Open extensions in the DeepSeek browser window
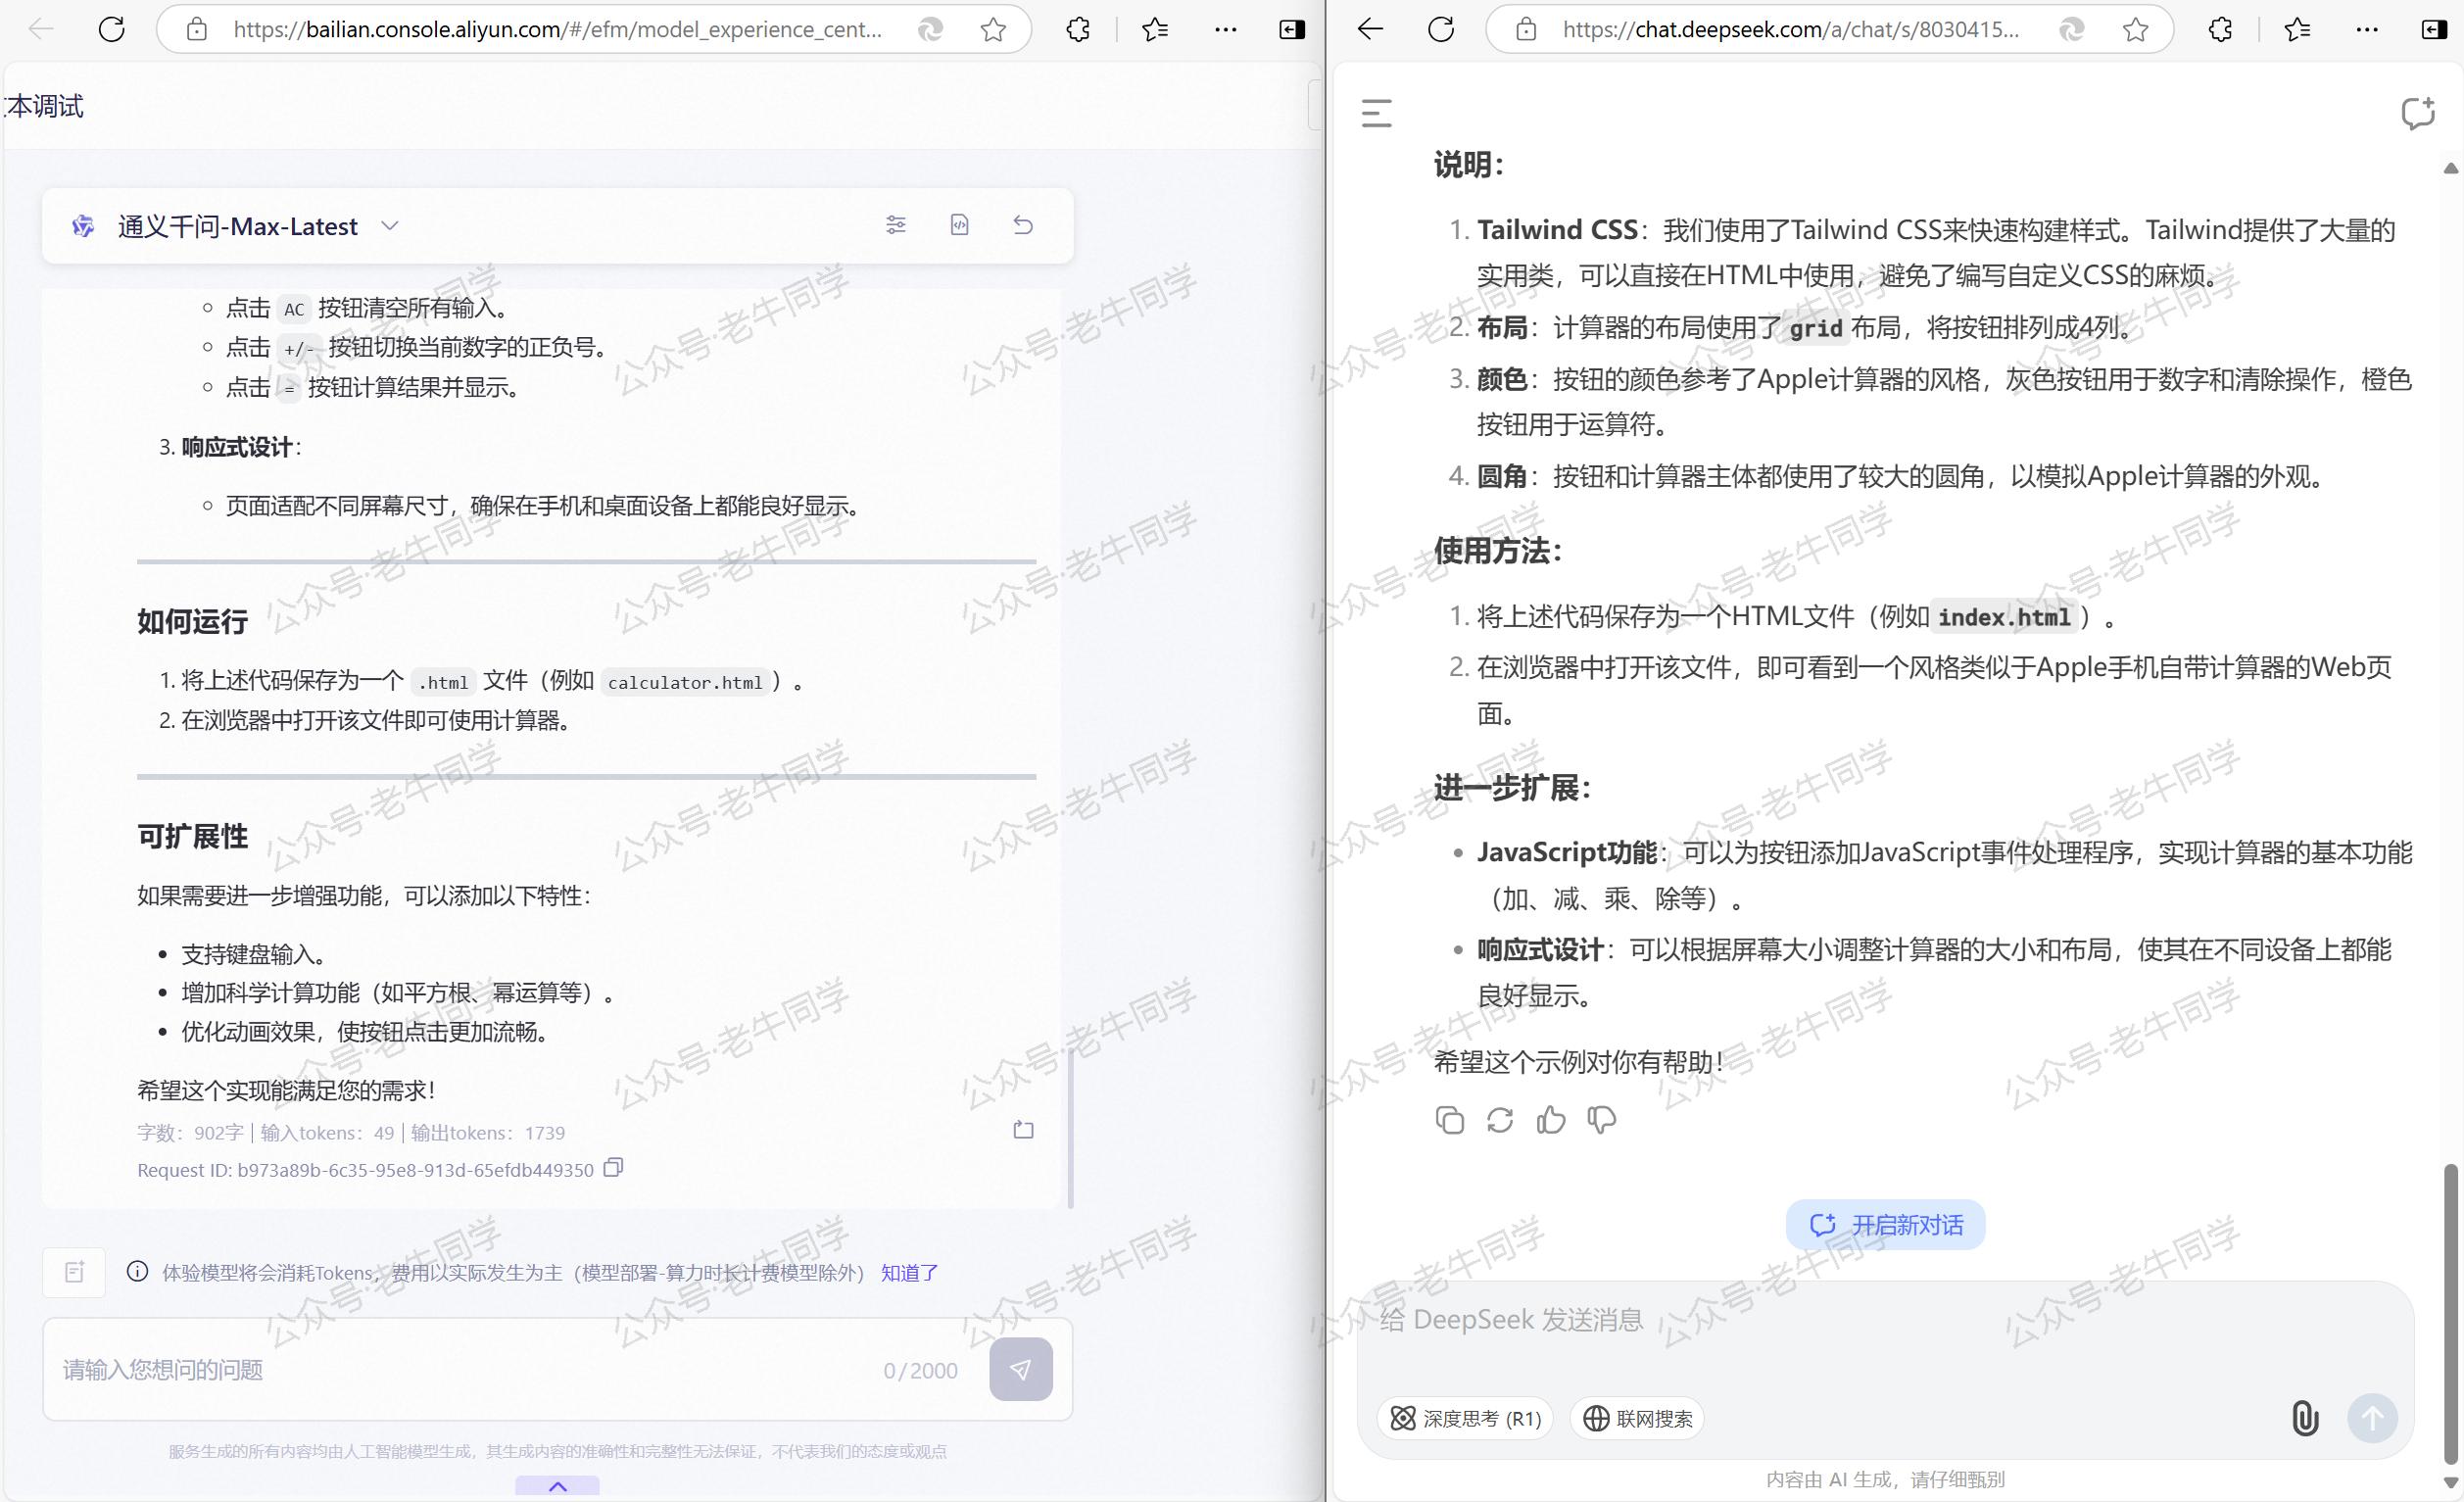 coord(2220,30)
